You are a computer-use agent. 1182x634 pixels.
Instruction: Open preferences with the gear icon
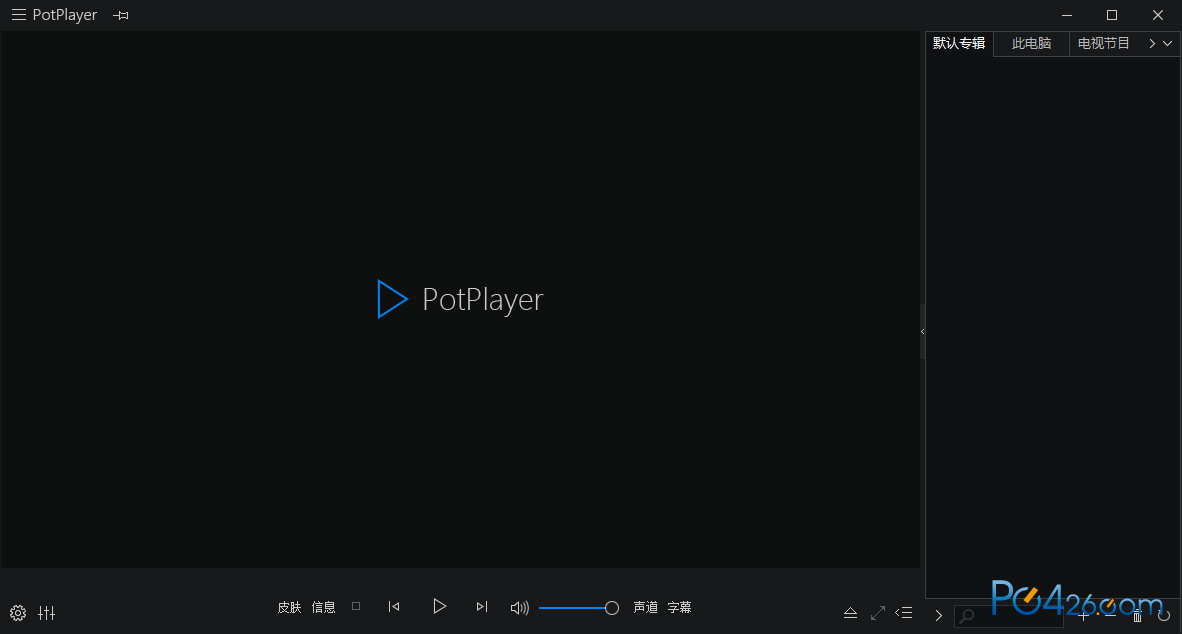(18, 613)
